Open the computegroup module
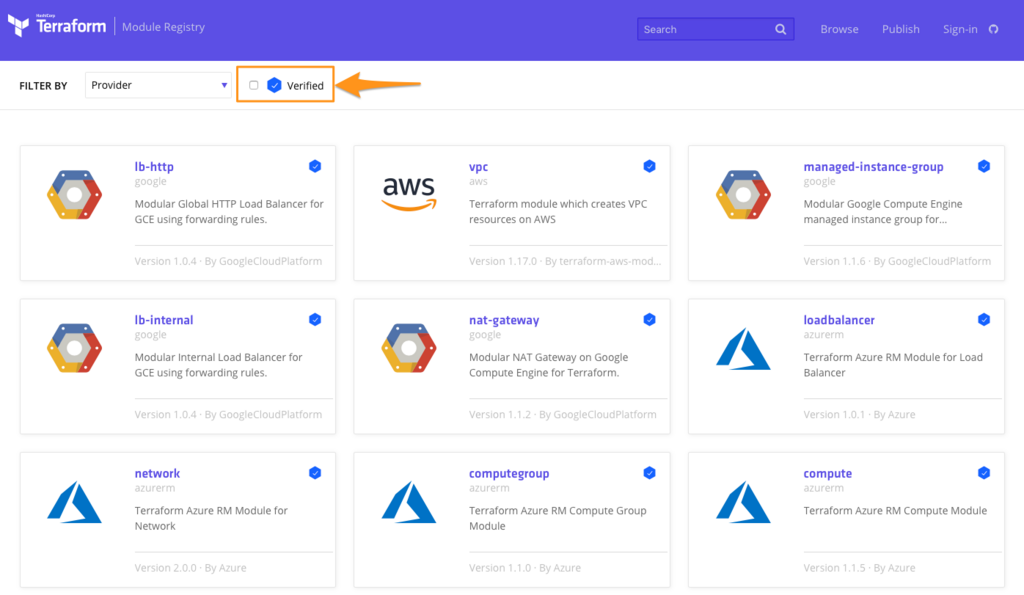 [509, 474]
